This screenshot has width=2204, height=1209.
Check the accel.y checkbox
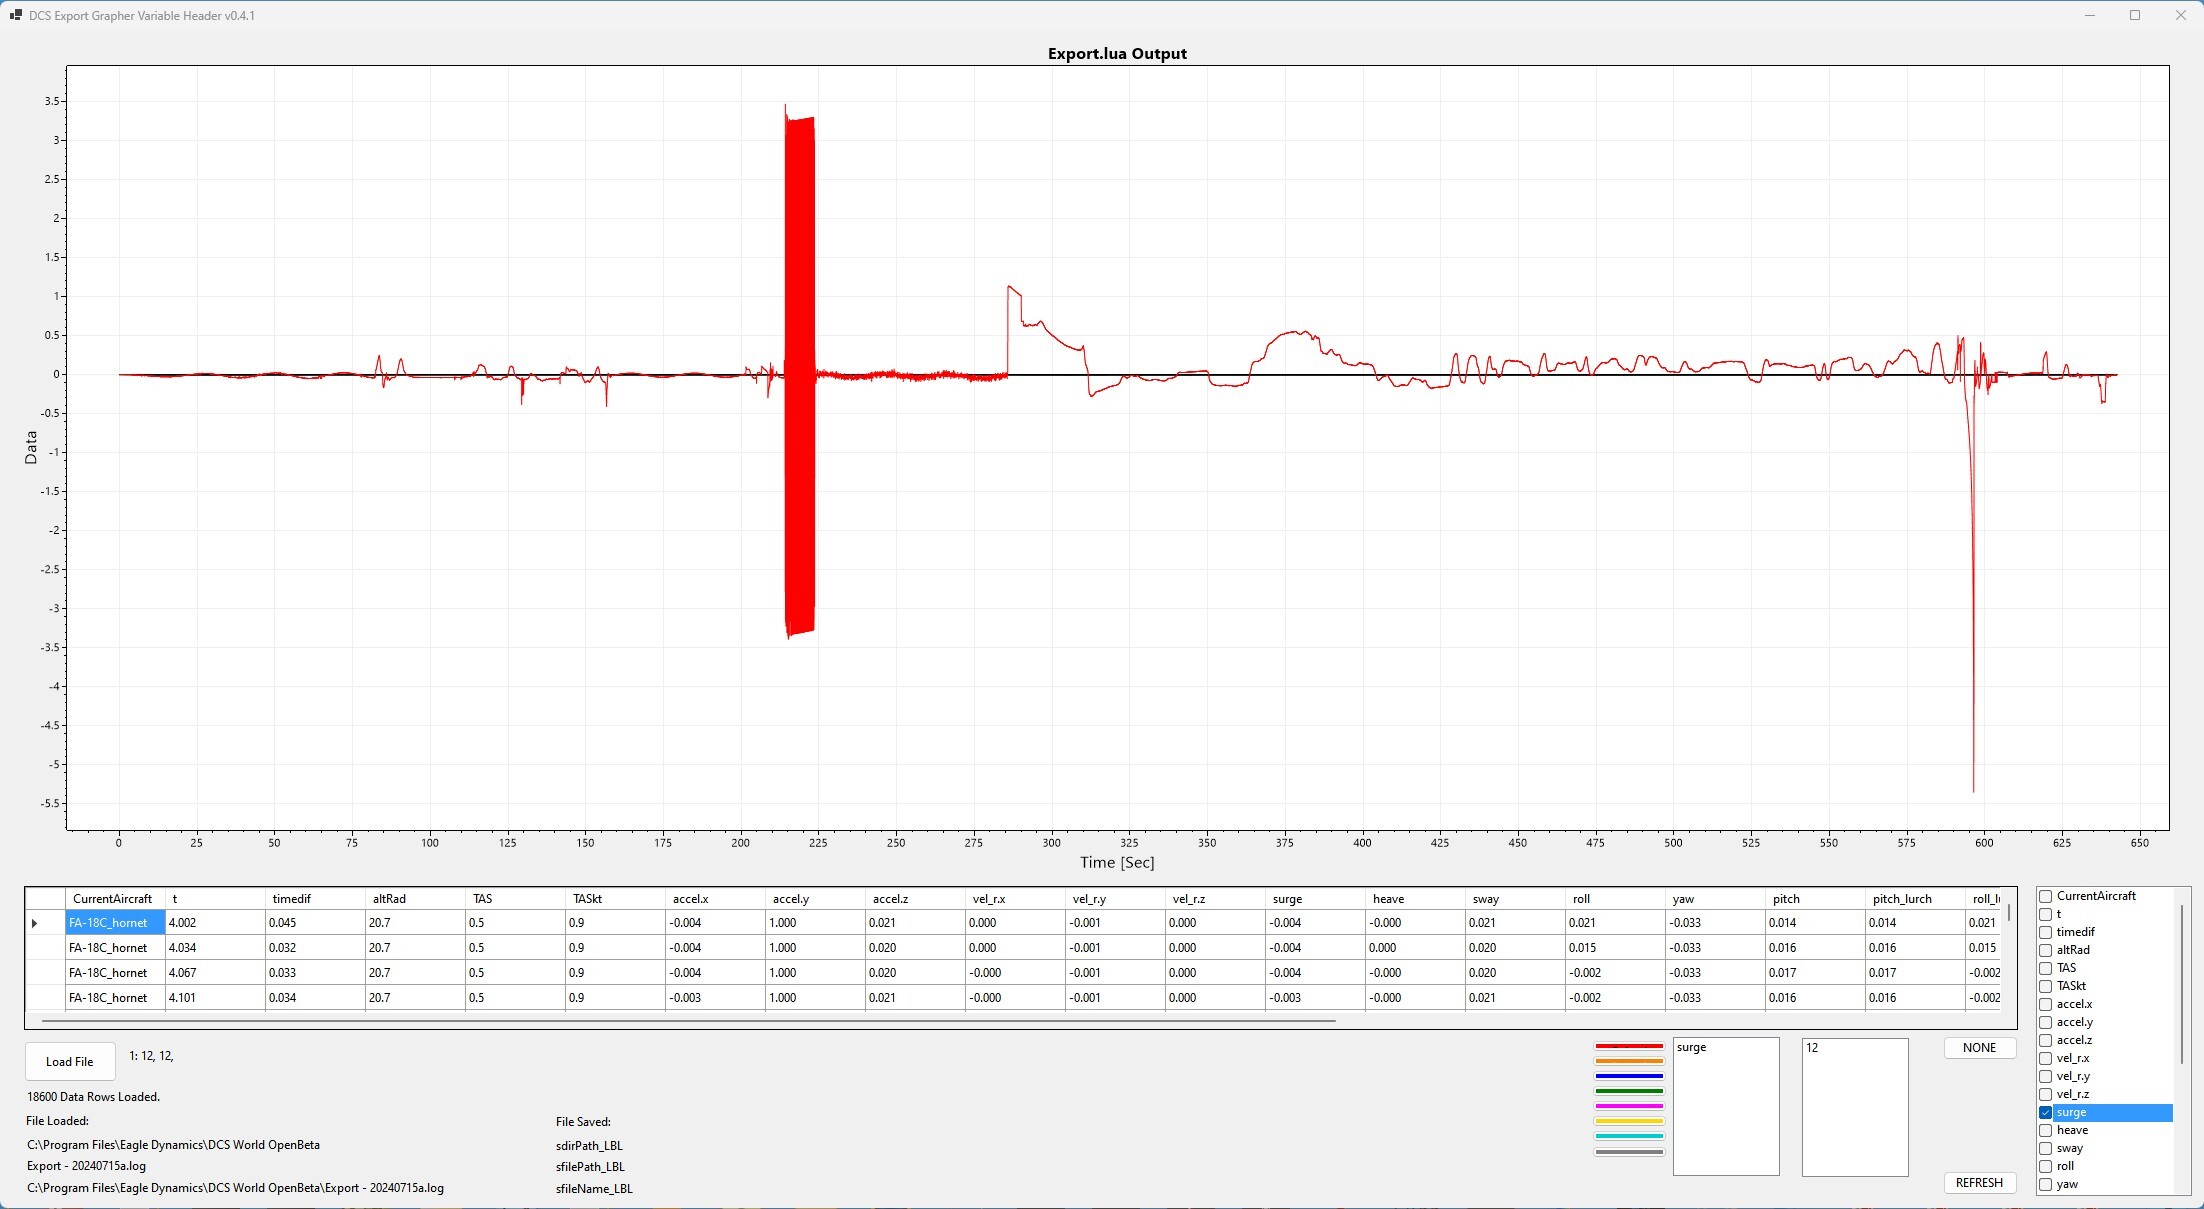[x=2046, y=1022]
